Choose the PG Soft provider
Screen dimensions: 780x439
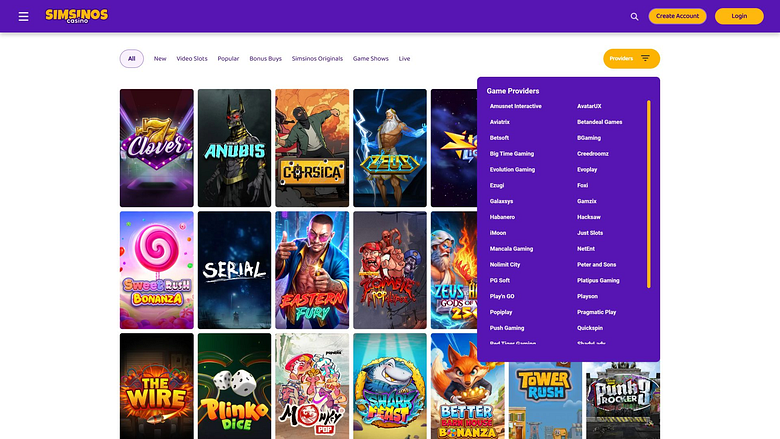tap(499, 281)
